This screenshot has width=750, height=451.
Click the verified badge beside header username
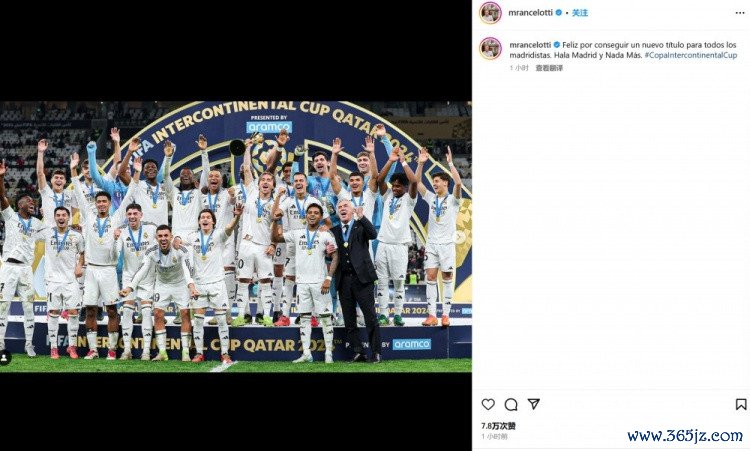559,13
